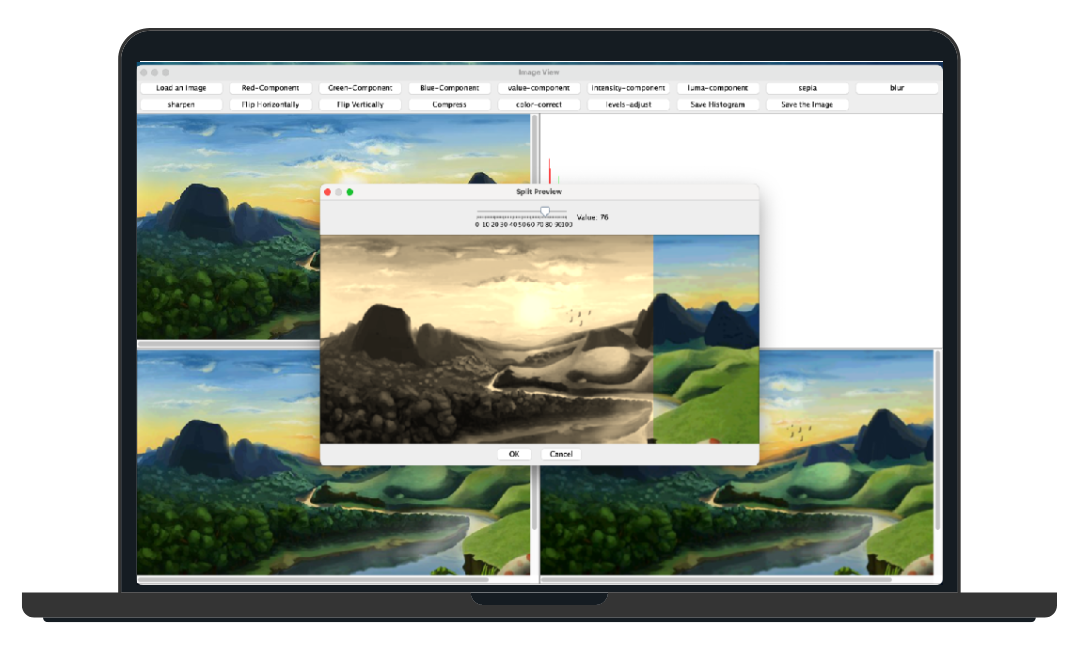The image size is (1080, 663).
Task: Click the luma-component button
Action: click(x=718, y=88)
